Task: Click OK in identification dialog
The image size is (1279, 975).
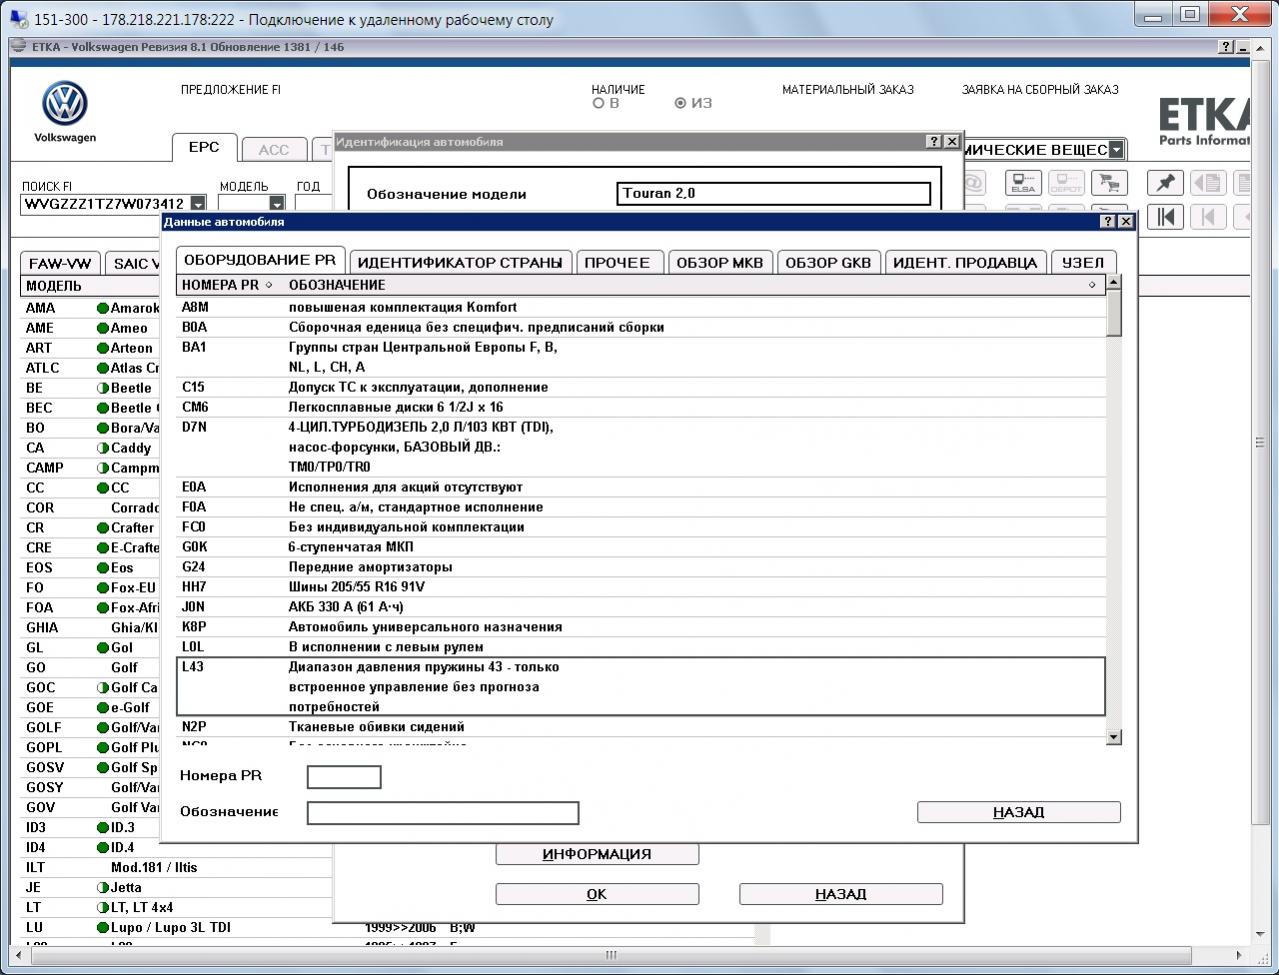Action: [597, 894]
